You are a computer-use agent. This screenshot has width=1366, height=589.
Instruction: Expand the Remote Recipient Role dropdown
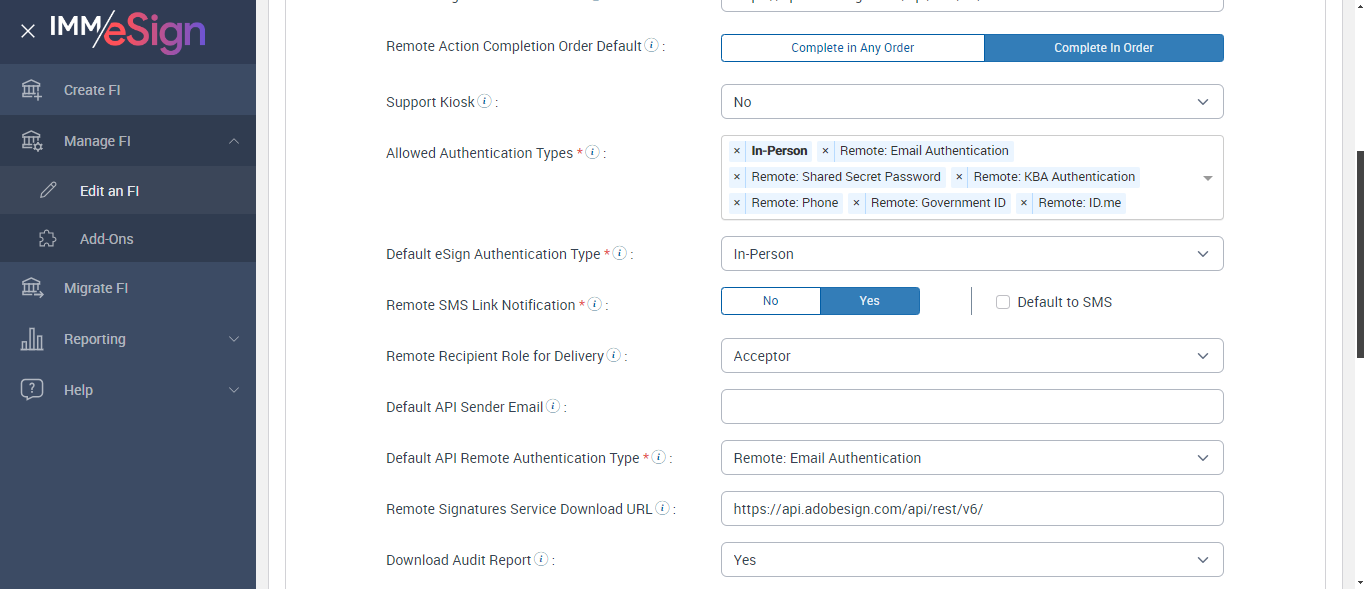click(971, 356)
